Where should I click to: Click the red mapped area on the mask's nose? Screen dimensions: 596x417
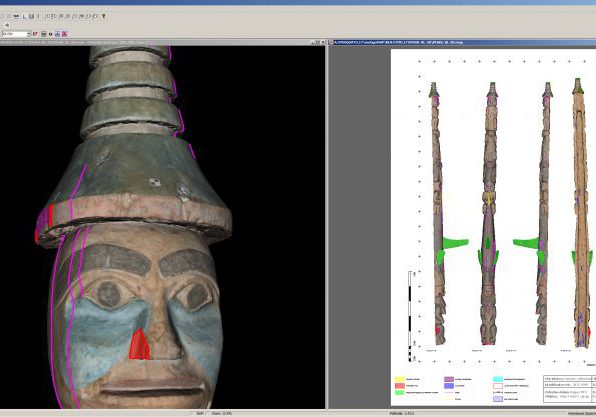[x=139, y=344]
